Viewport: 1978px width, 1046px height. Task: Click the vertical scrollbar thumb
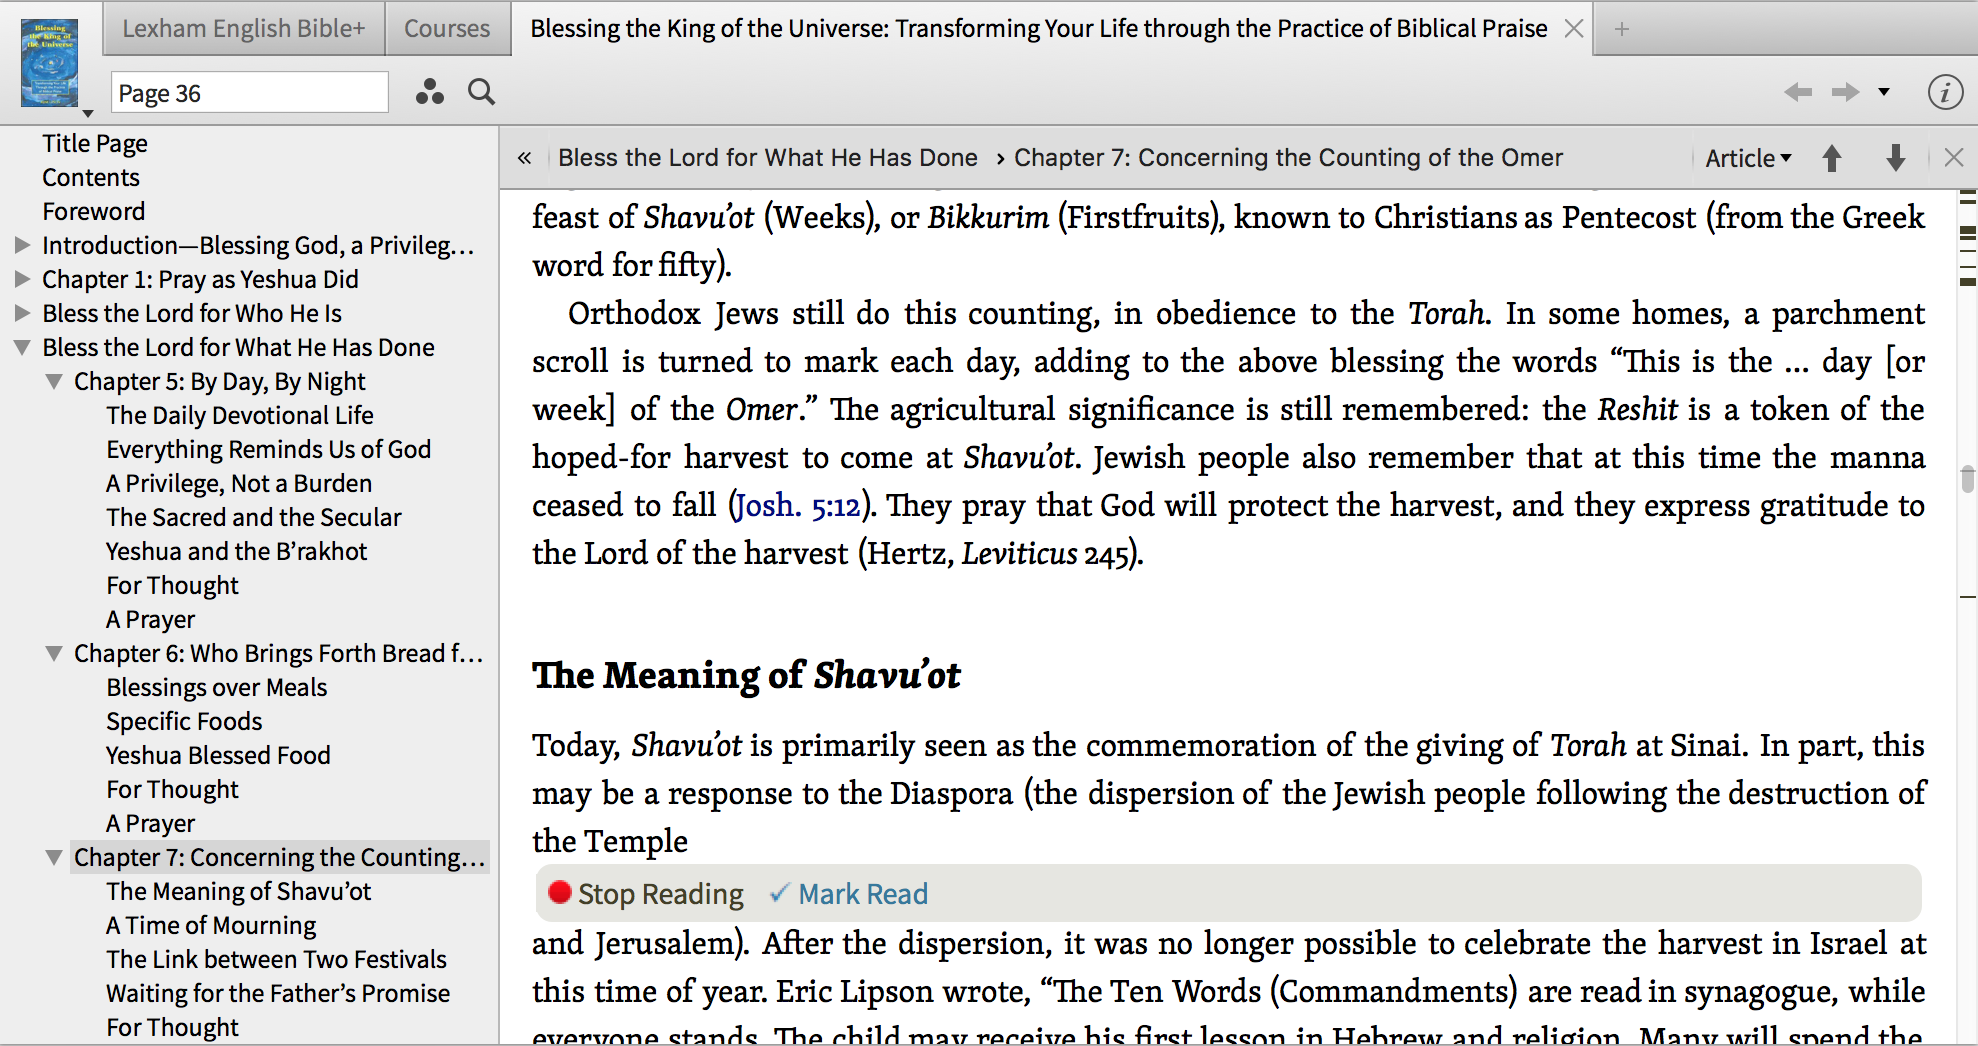1967,479
